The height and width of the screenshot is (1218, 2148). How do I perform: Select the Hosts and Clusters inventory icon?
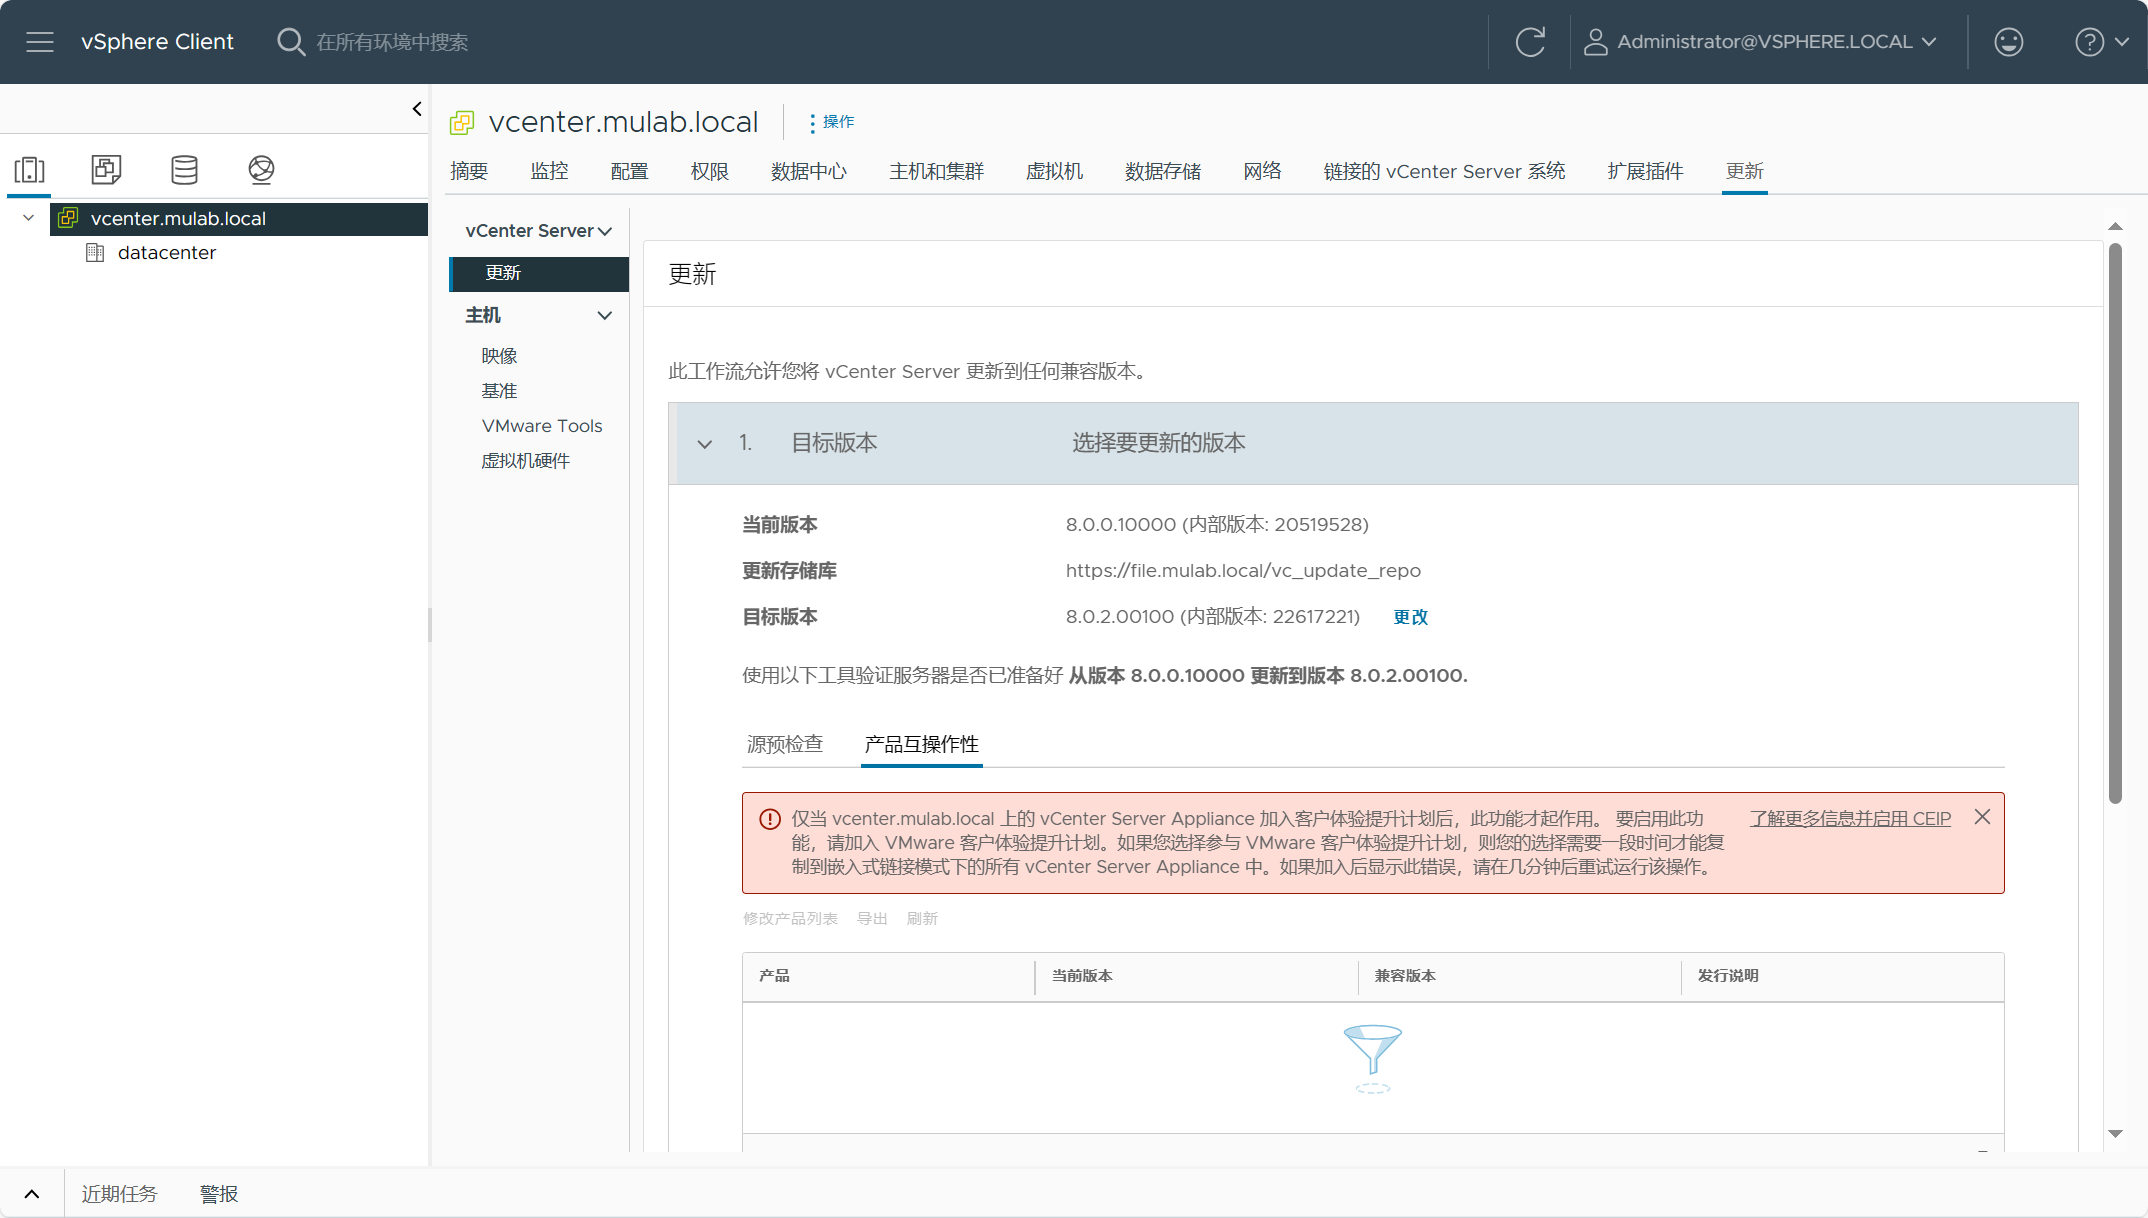click(30, 170)
